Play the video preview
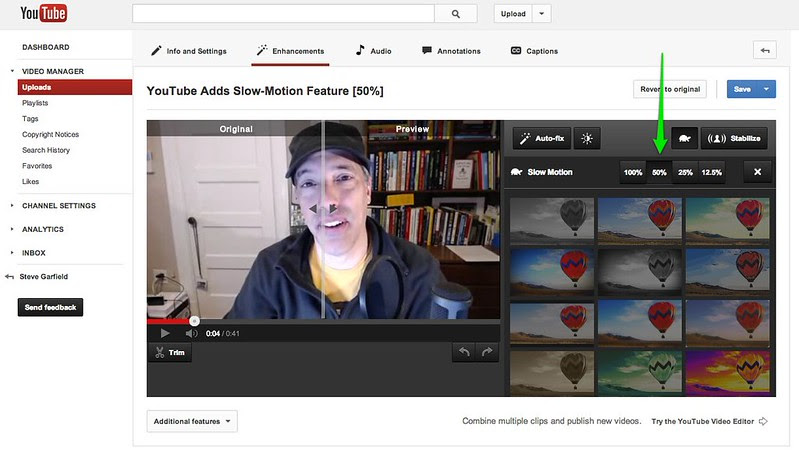The image size is (799, 458). (x=165, y=333)
